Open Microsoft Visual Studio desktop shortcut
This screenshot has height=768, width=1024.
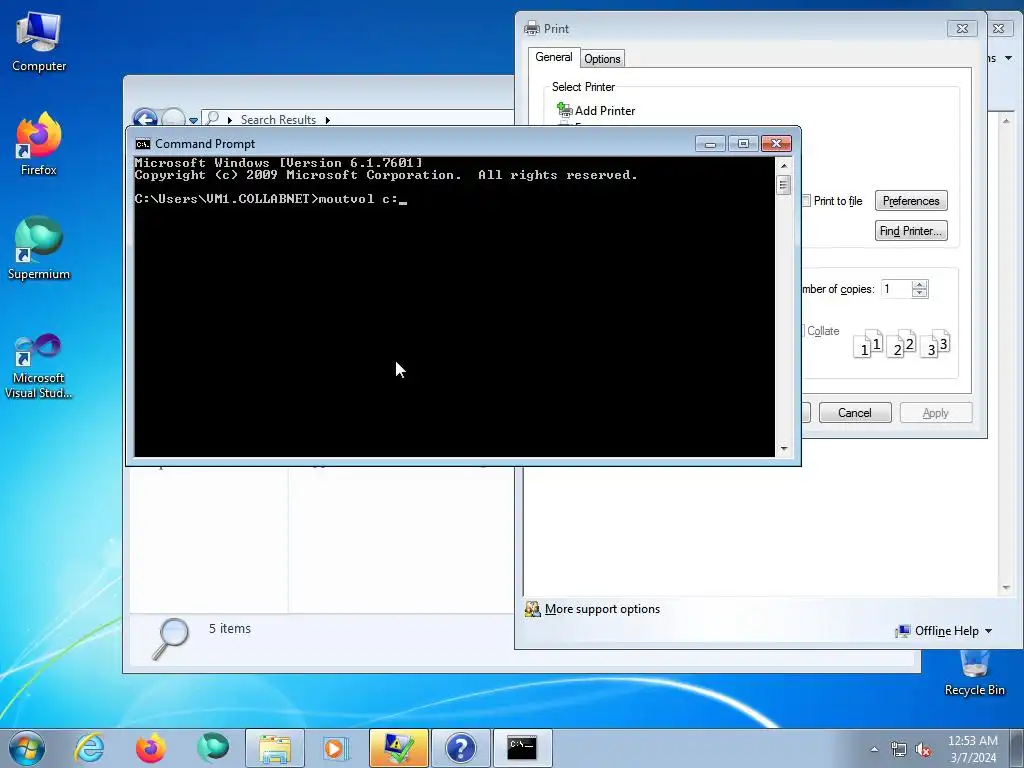[39, 366]
